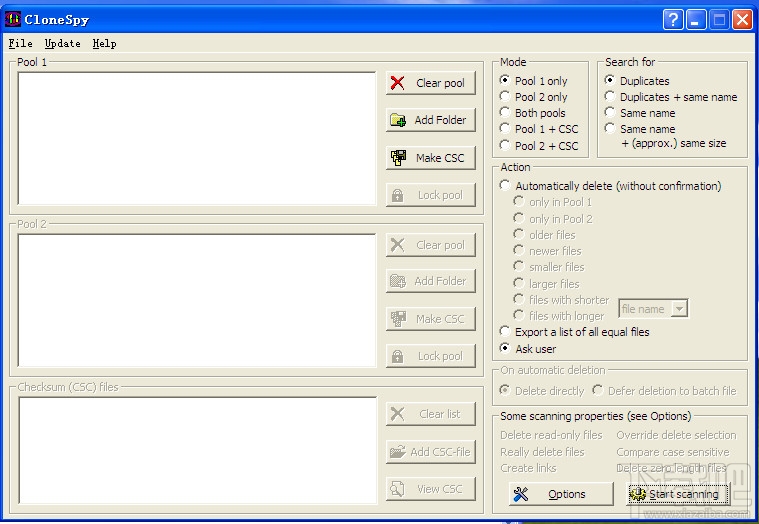The width and height of the screenshot is (759, 524).
Task: Click the 'Really delete files' property text
Action: (542, 452)
